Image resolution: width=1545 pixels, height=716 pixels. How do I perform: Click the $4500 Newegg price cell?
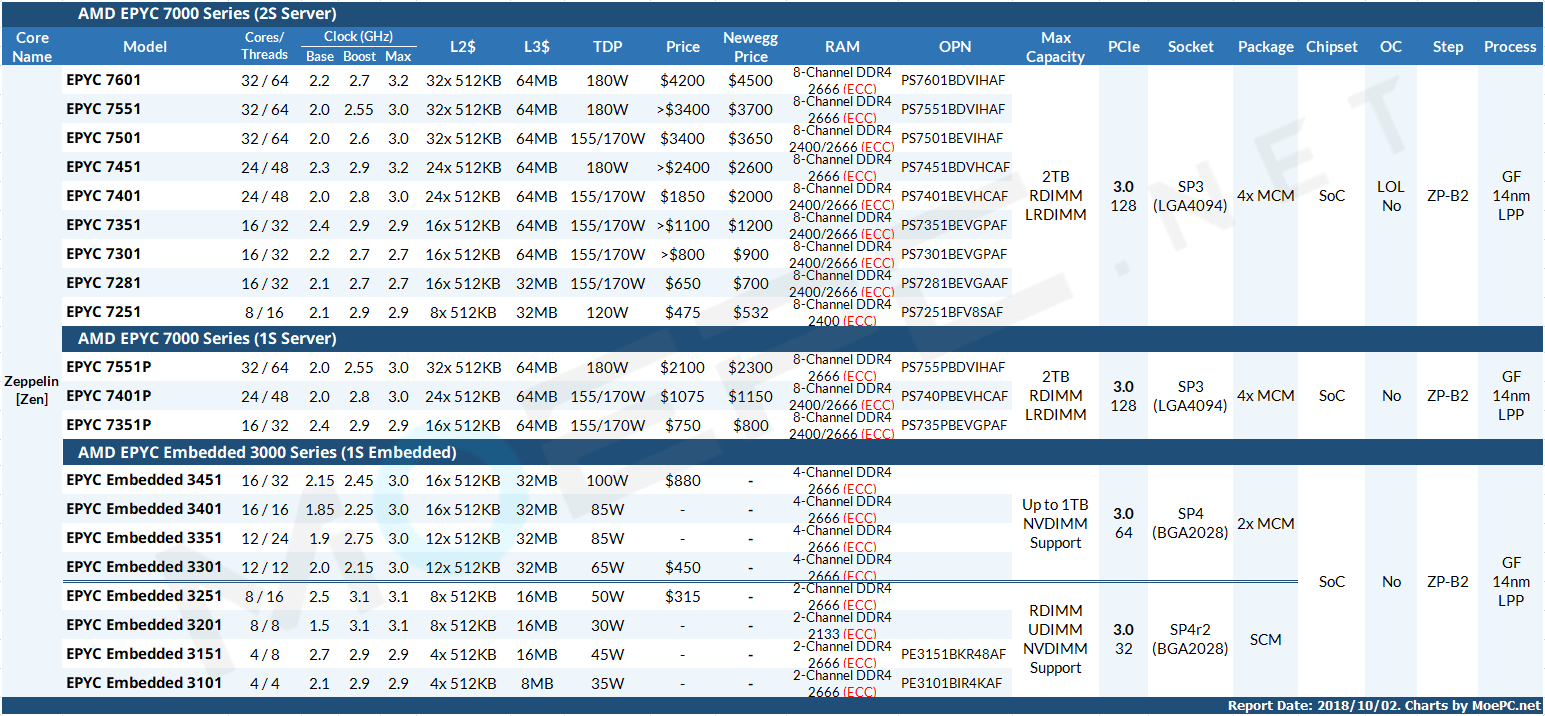pyautogui.click(x=751, y=81)
